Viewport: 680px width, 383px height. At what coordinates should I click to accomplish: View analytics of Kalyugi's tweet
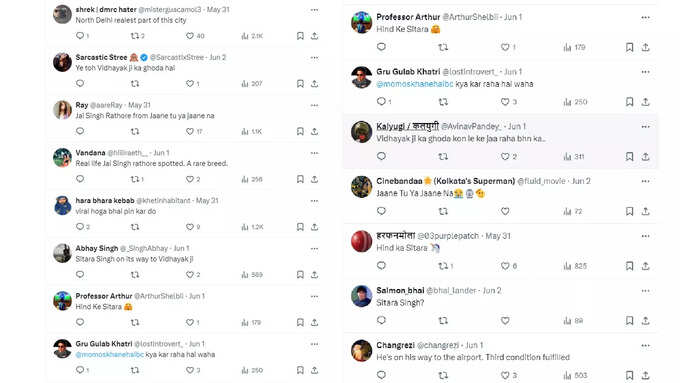click(567, 157)
